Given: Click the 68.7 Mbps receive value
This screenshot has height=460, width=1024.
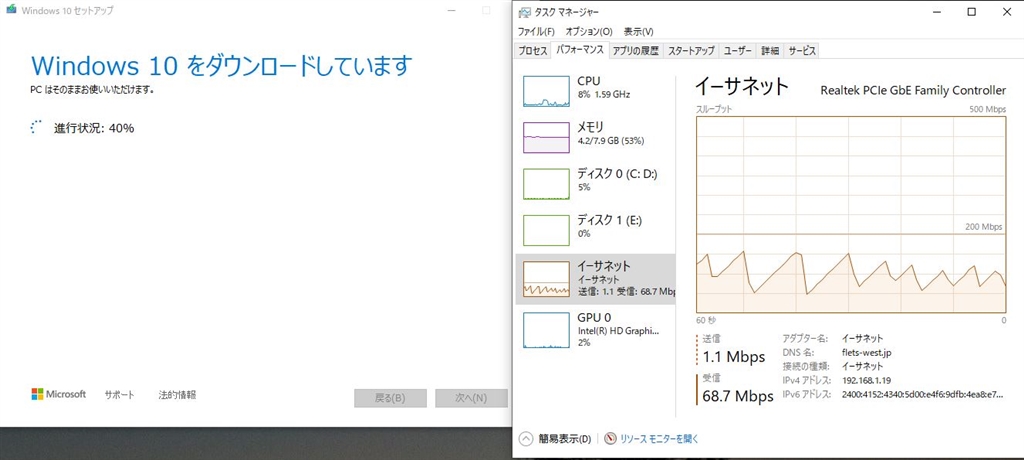Looking at the screenshot, I should click(x=737, y=396).
